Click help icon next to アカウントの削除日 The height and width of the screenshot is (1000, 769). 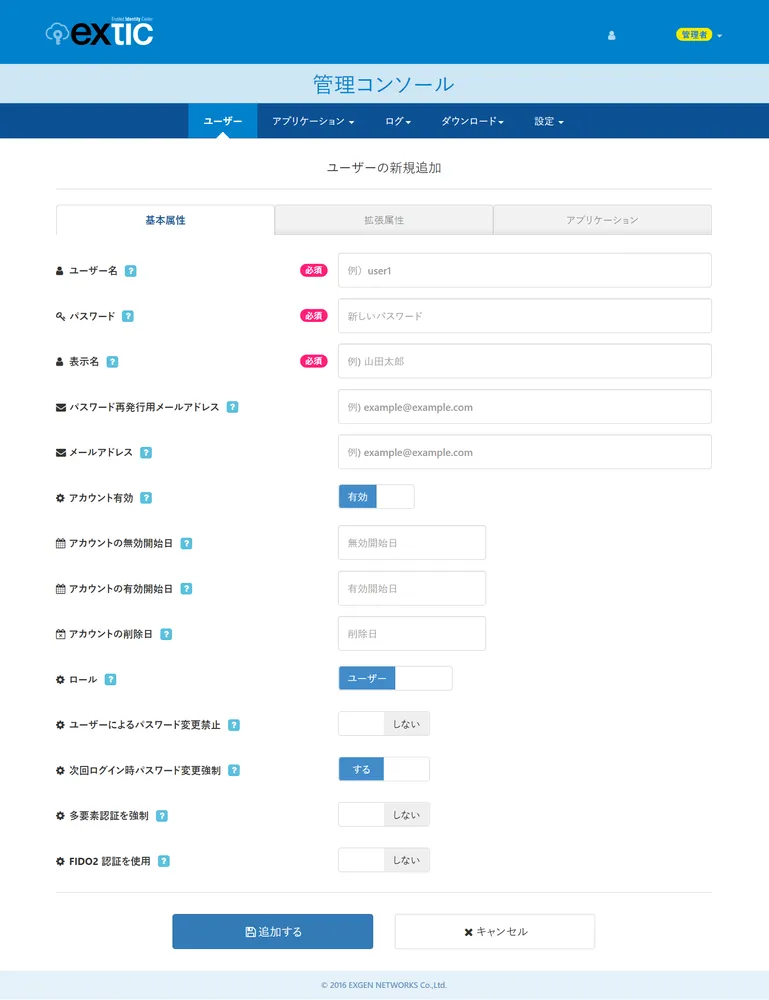(x=166, y=634)
